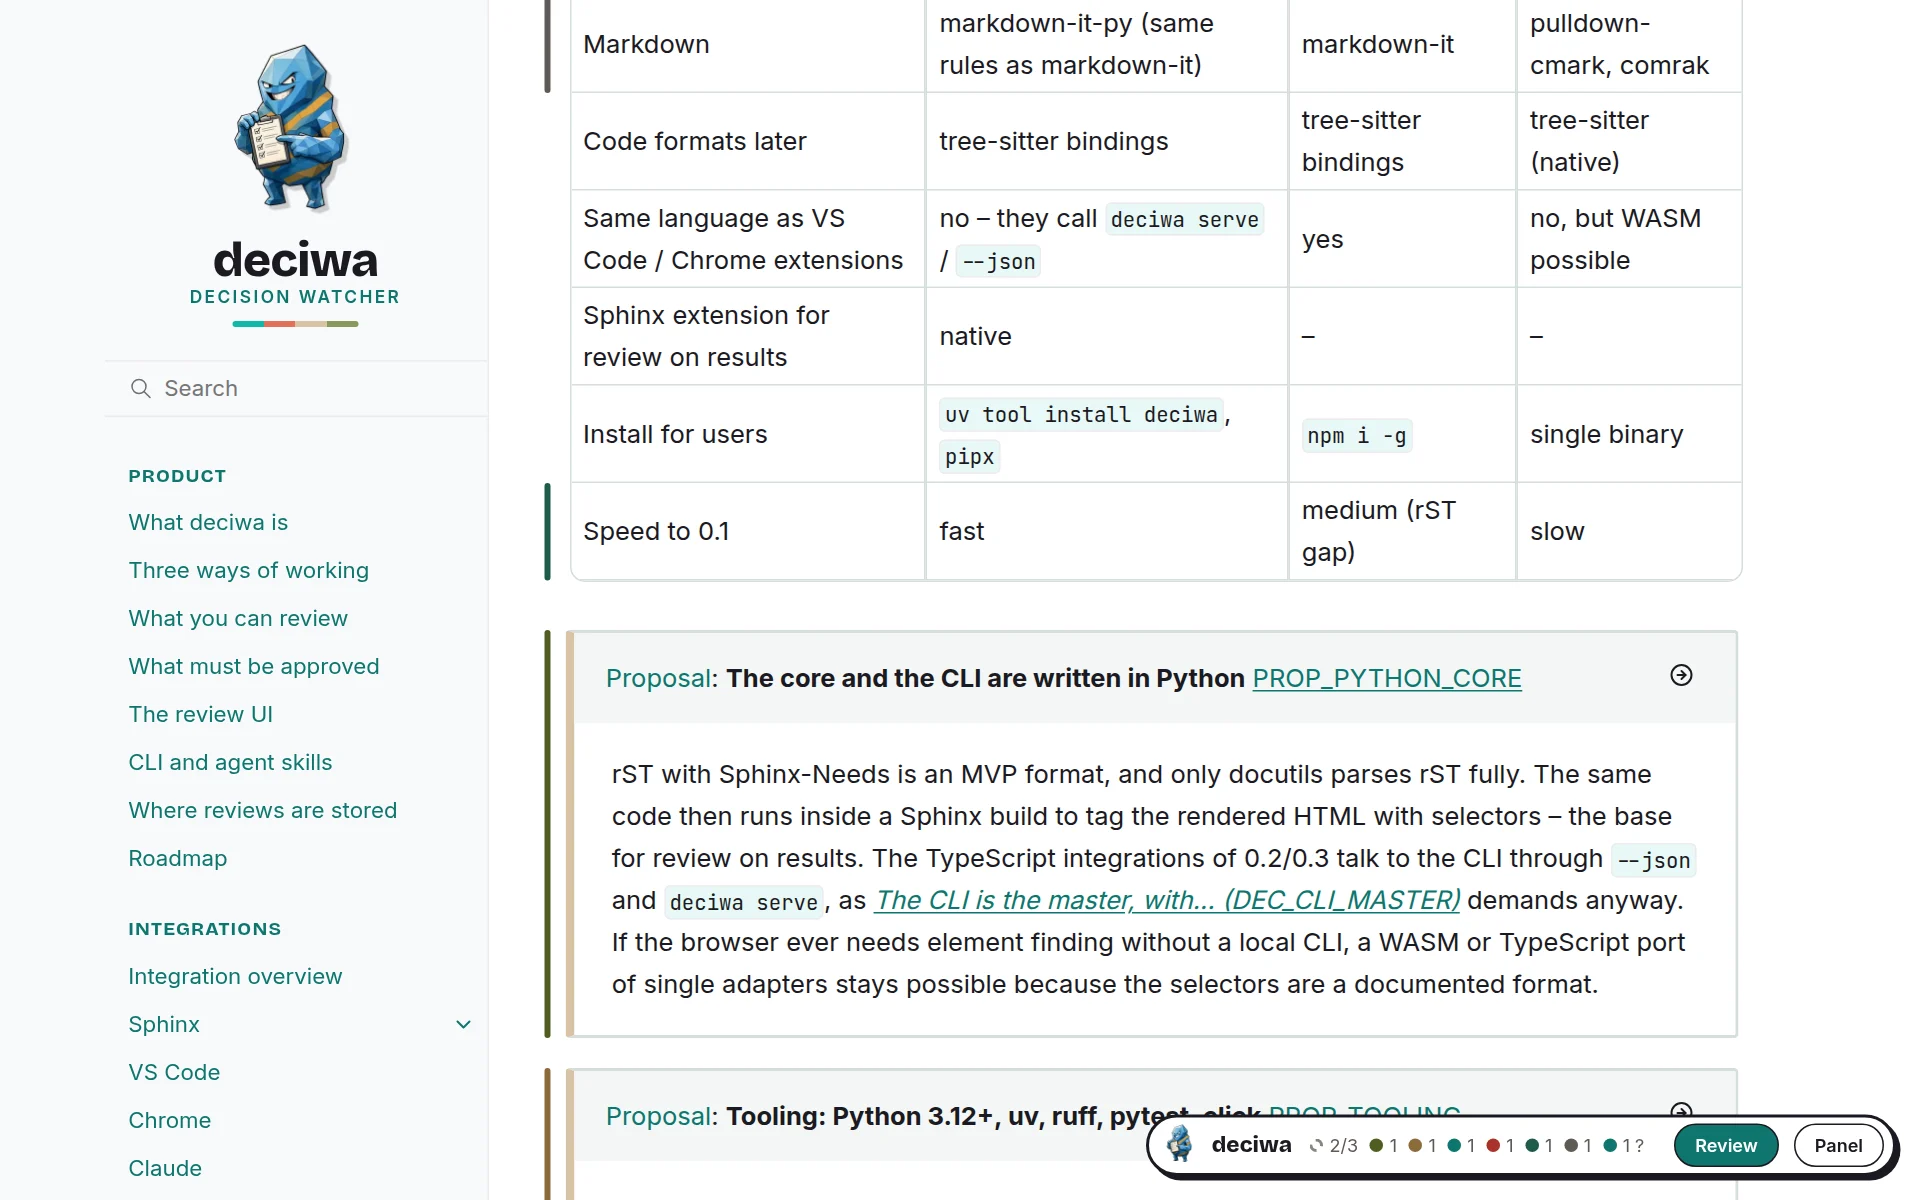The width and height of the screenshot is (1920, 1200).
Task: Select the olive green status dot
Action: point(1376,1145)
